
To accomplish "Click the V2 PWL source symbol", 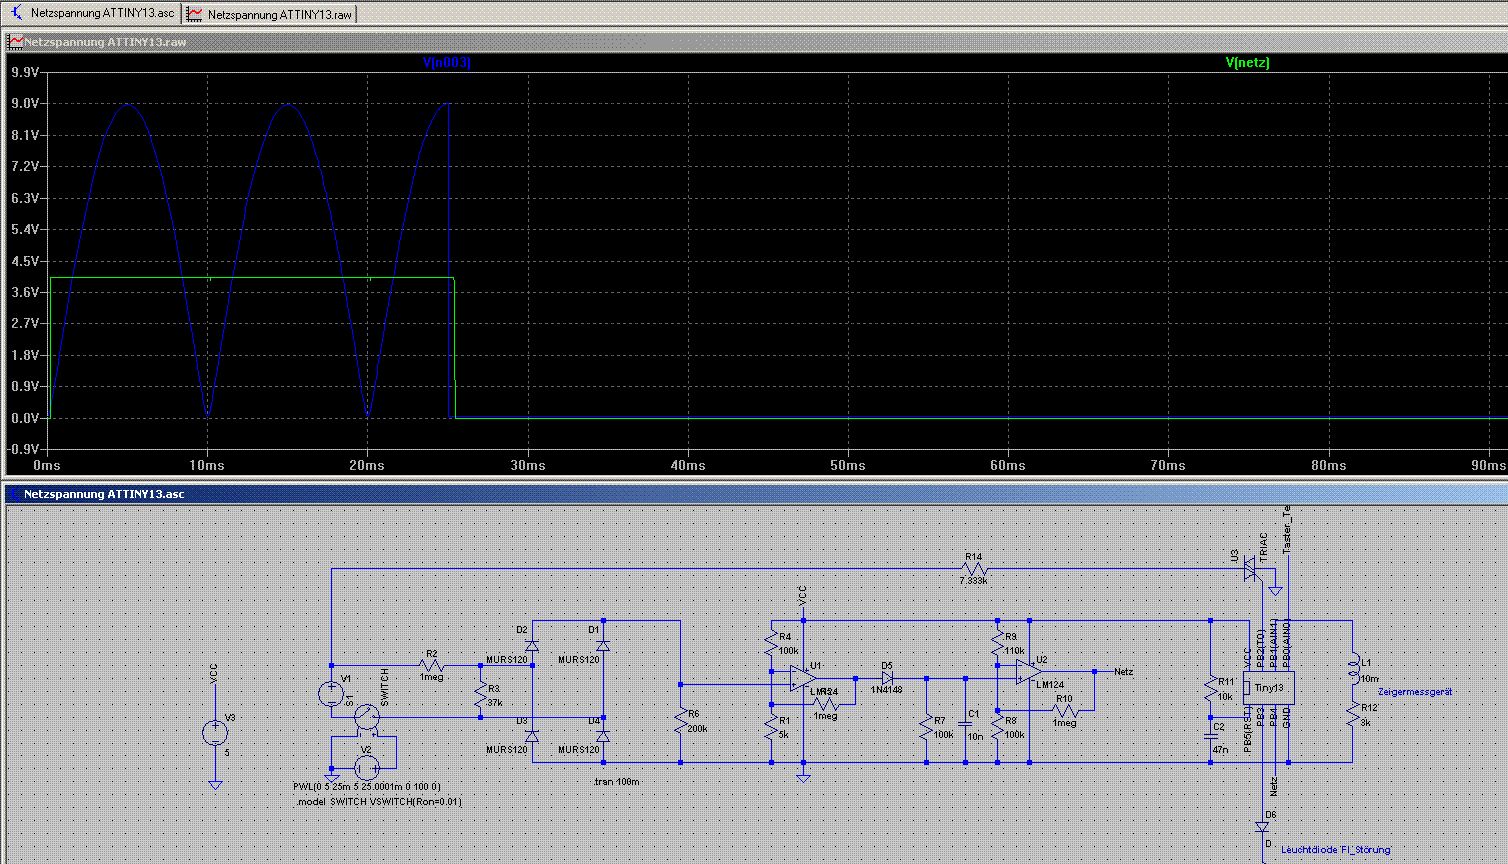I will click(367, 767).
